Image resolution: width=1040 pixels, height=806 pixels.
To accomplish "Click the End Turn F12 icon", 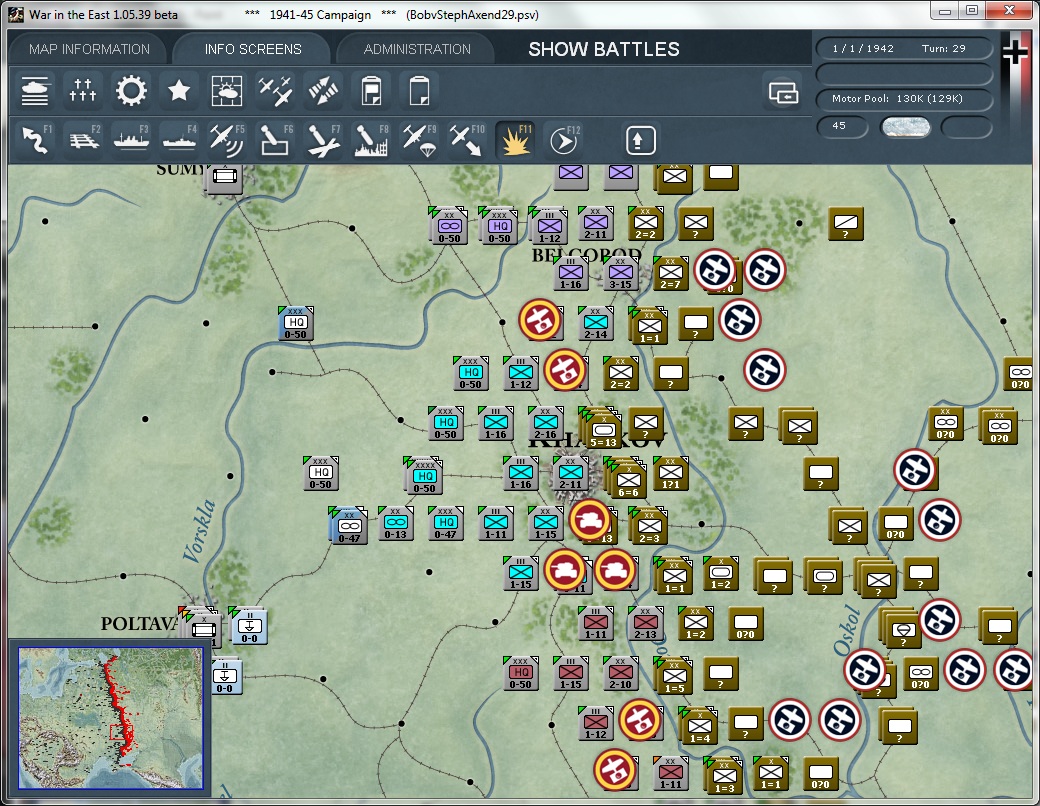I will coord(564,140).
